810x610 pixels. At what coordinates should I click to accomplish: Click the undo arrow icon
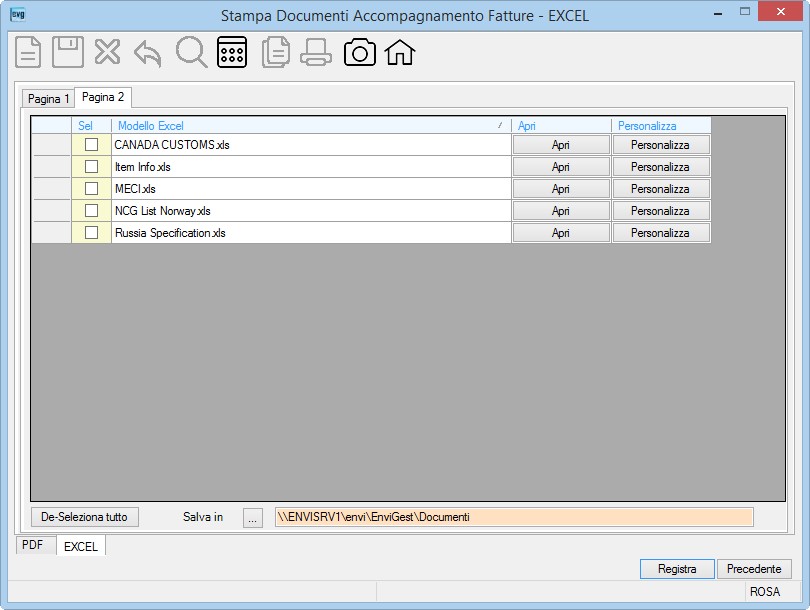148,54
